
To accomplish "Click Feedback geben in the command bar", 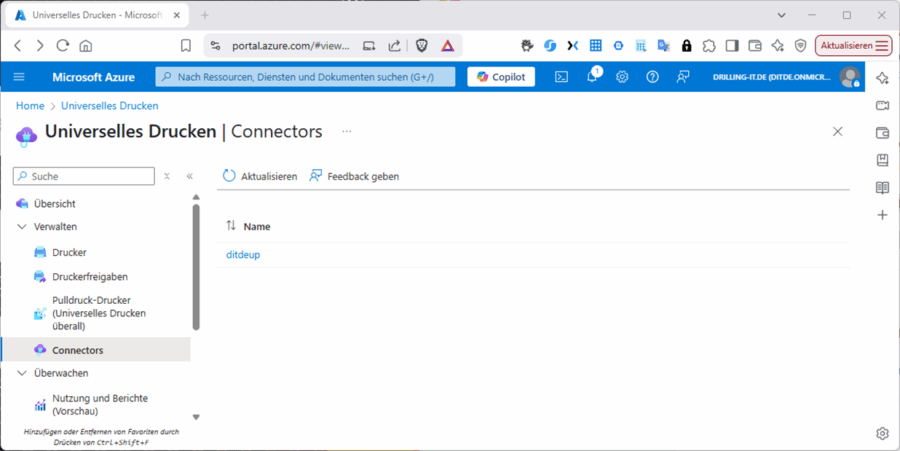I will click(354, 176).
